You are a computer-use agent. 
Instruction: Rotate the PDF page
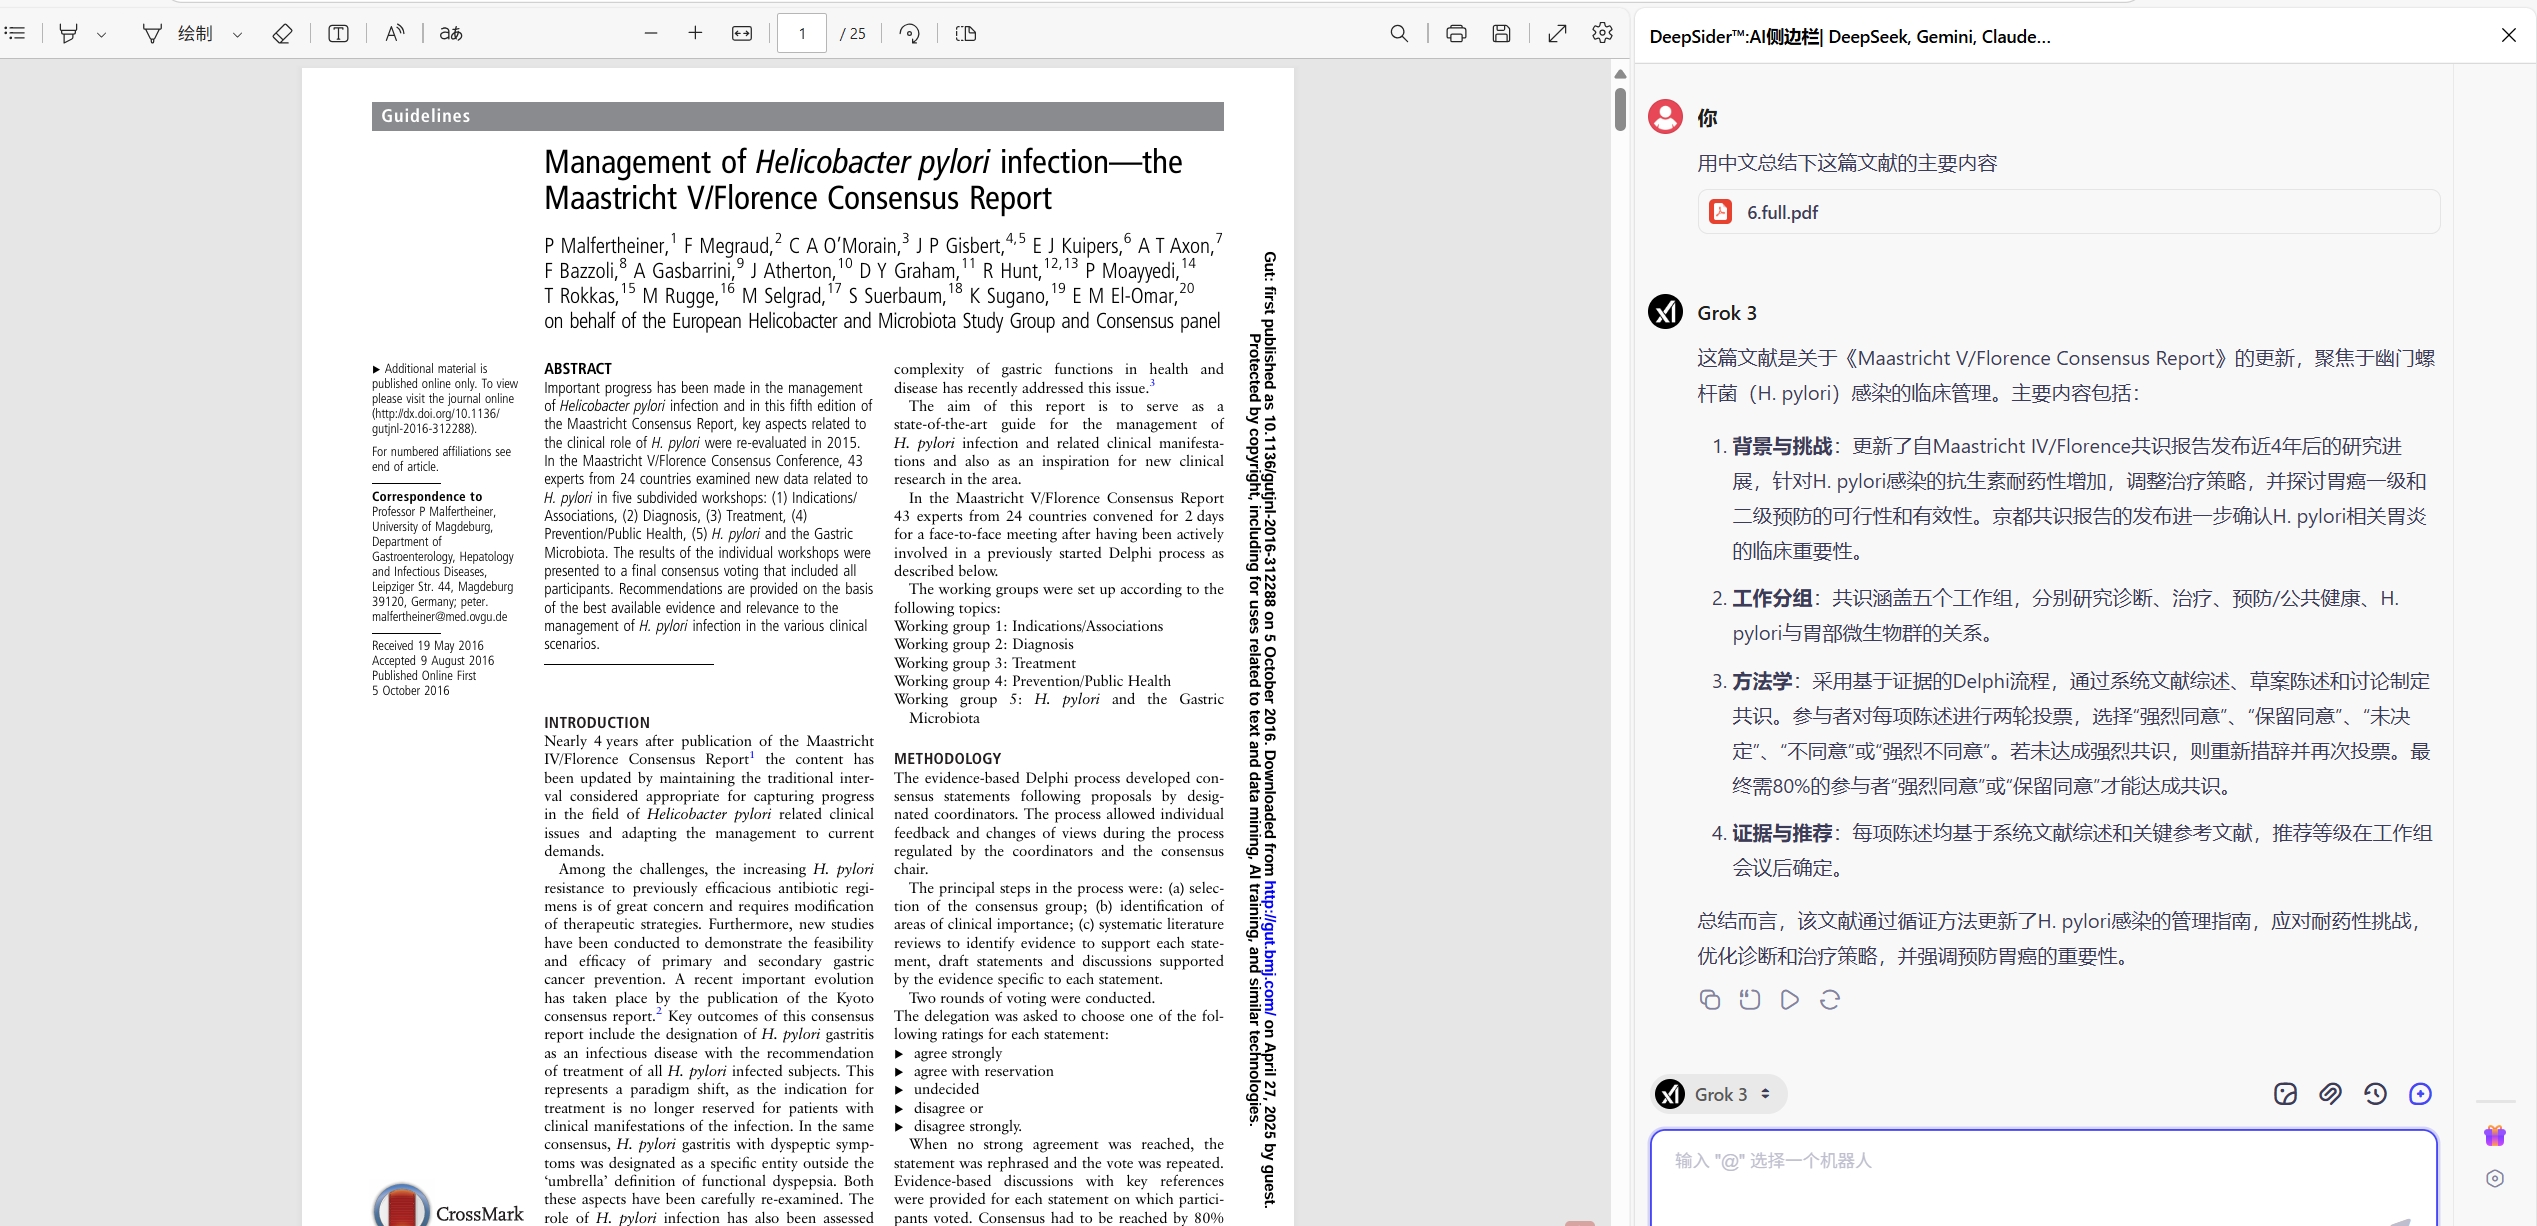pos(909,33)
